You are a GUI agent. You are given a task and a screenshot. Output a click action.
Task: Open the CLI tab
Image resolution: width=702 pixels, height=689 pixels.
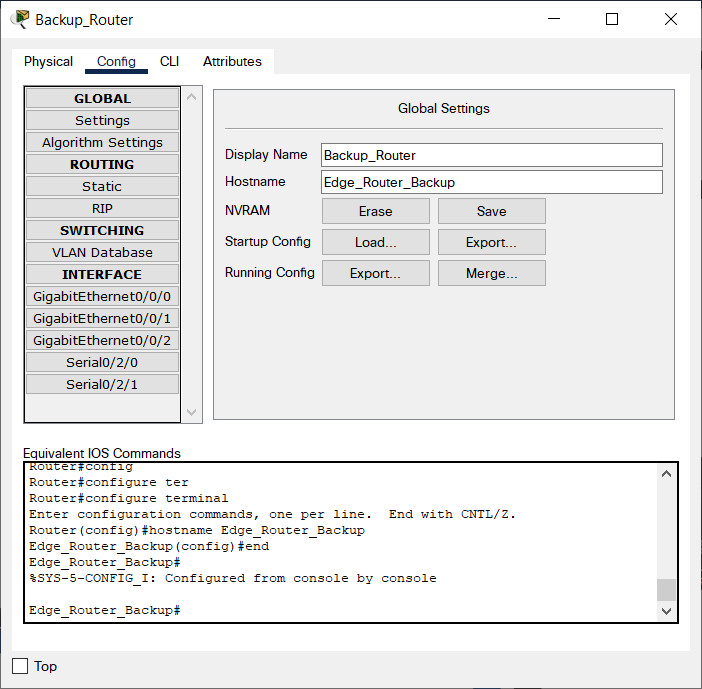pos(169,61)
